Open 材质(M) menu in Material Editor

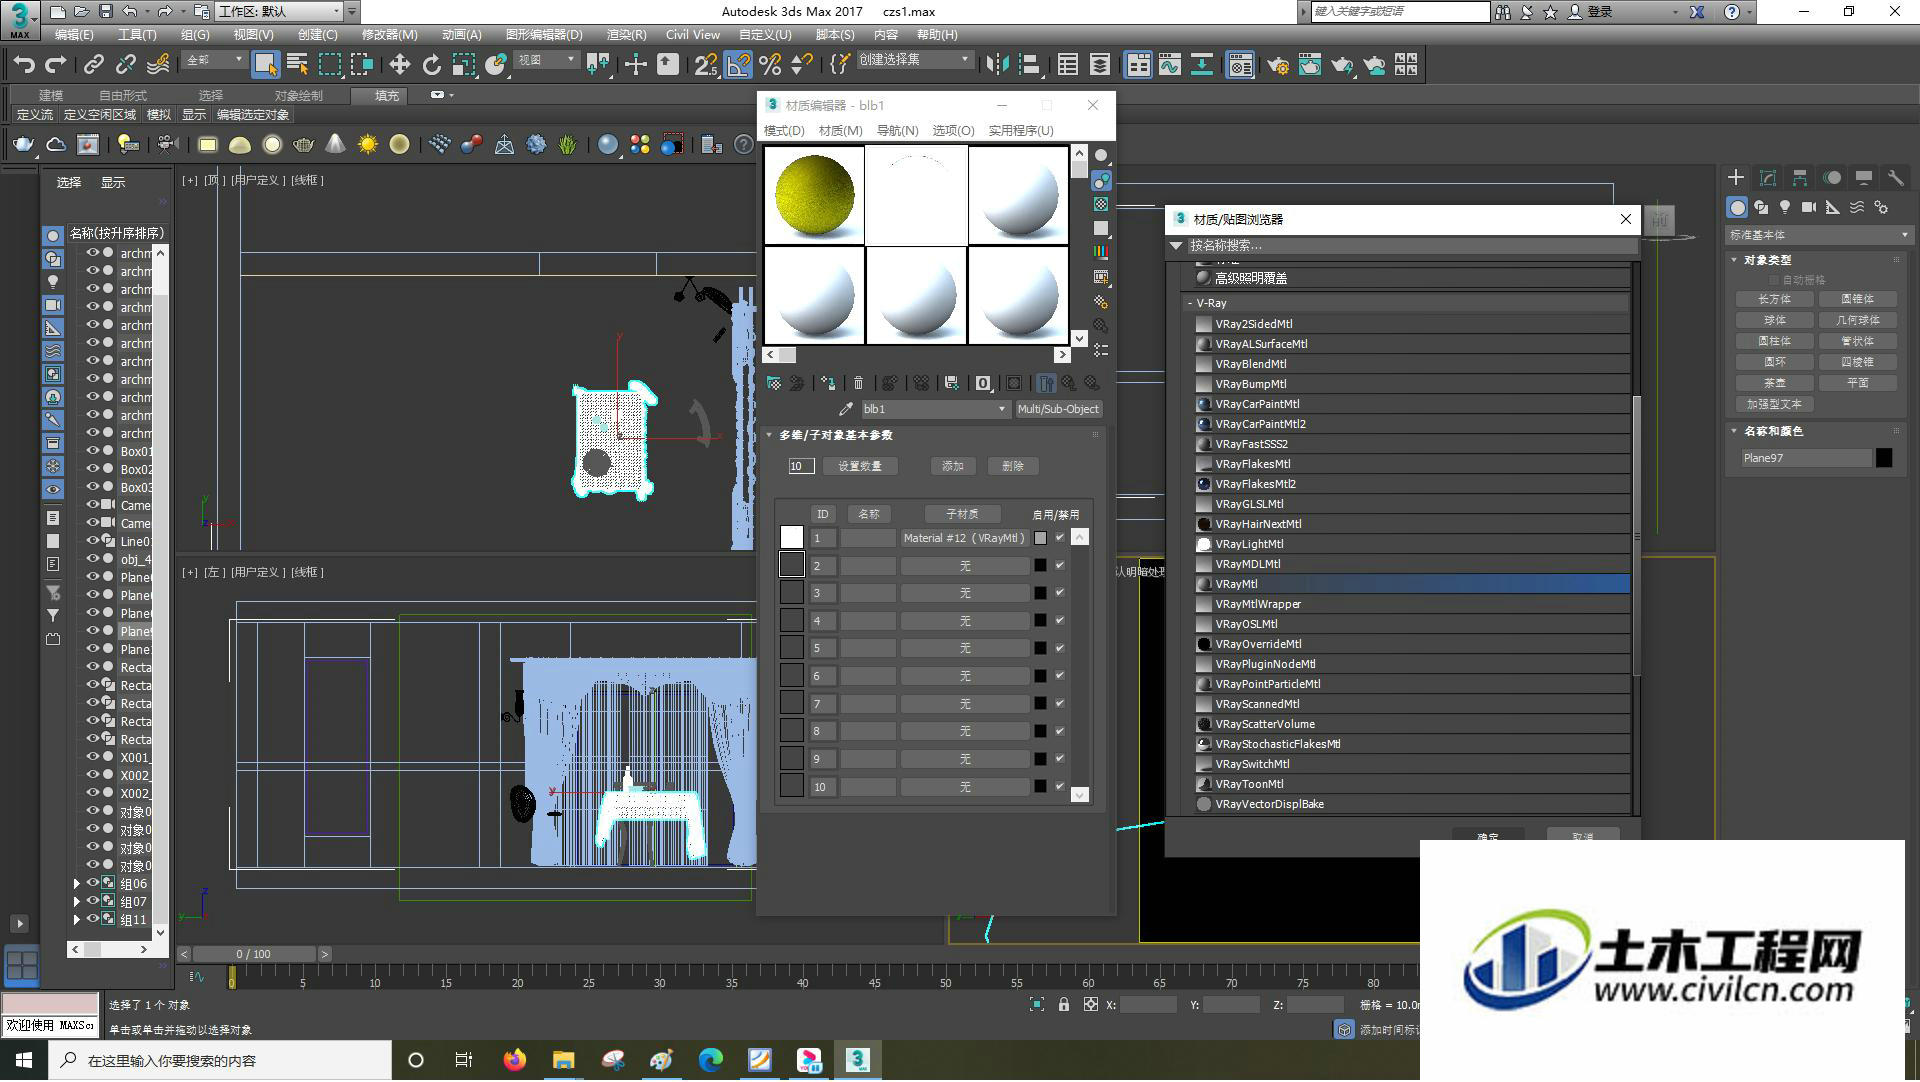tap(840, 131)
